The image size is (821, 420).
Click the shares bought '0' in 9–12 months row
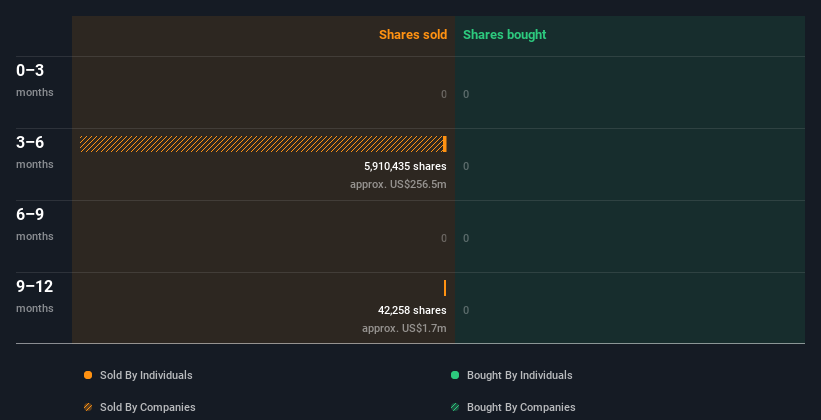tap(466, 311)
